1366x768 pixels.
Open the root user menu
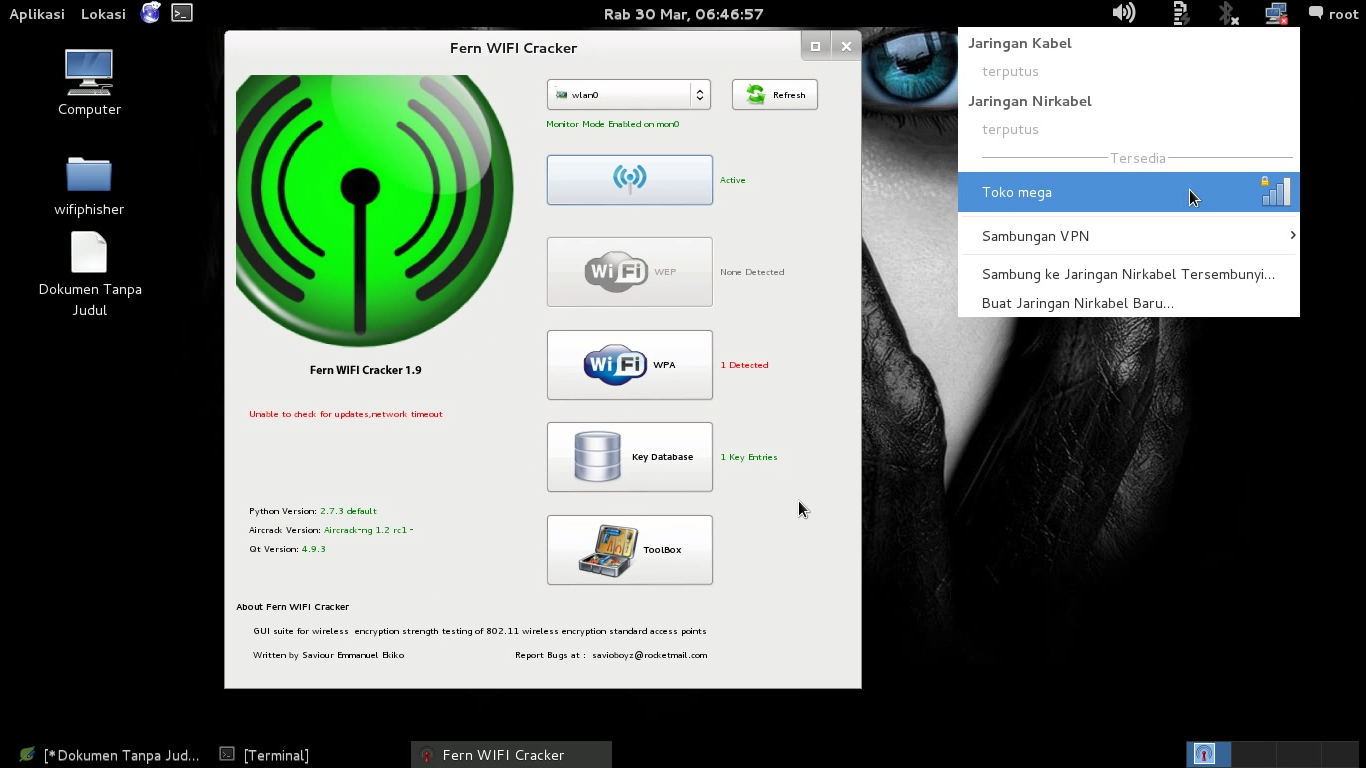coord(1334,14)
